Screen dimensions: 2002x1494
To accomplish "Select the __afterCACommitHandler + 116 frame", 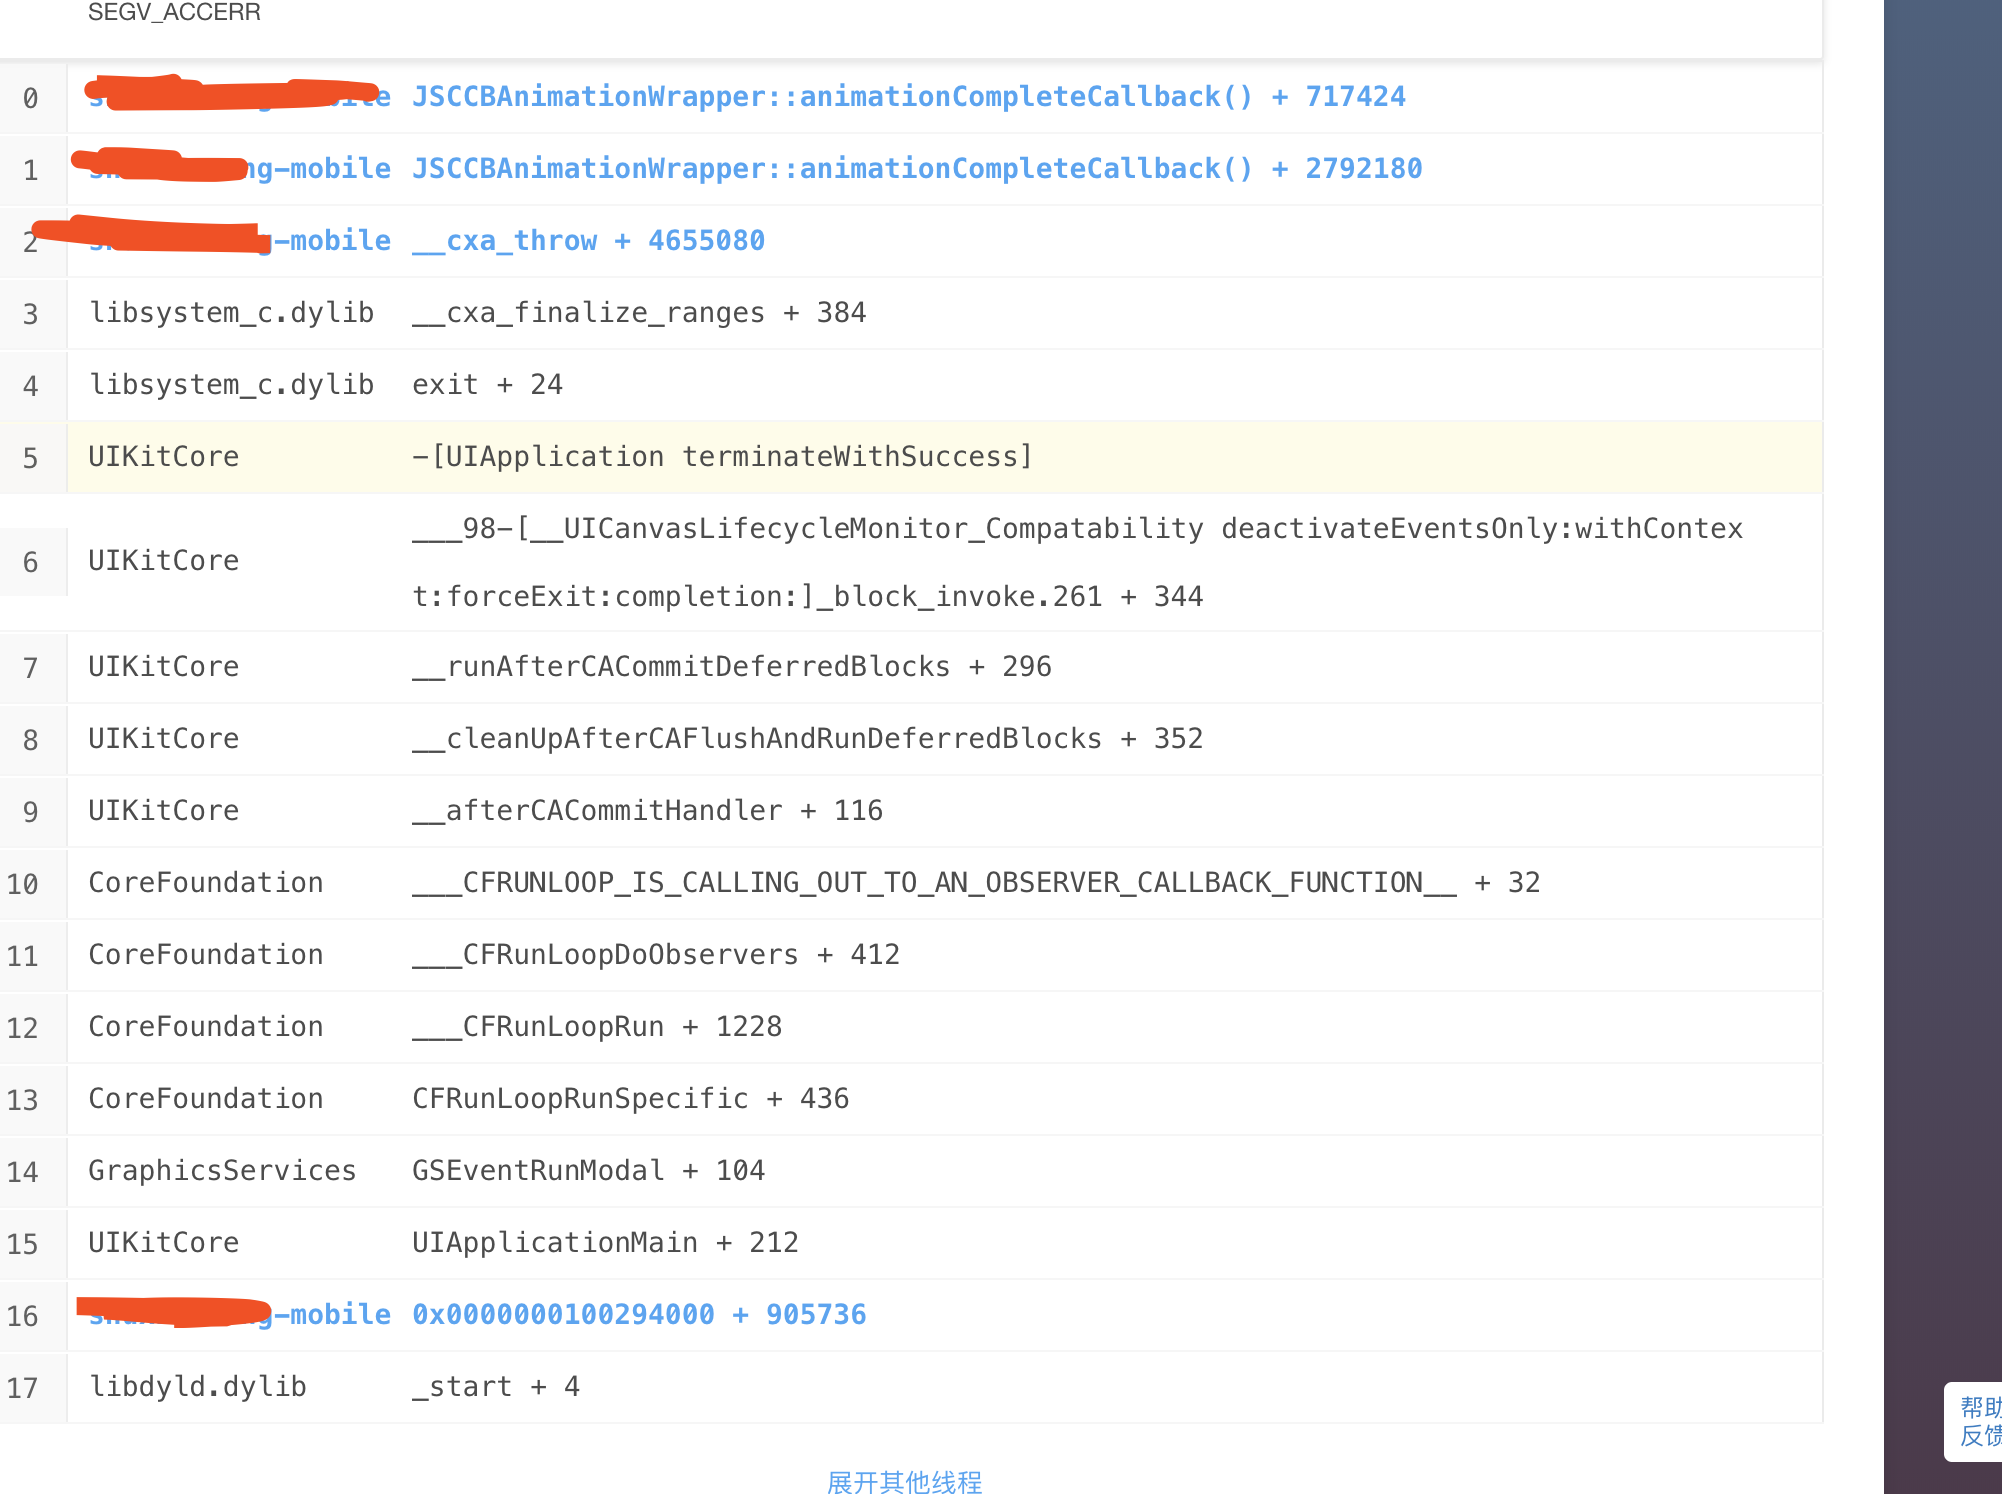I will click(647, 811).
